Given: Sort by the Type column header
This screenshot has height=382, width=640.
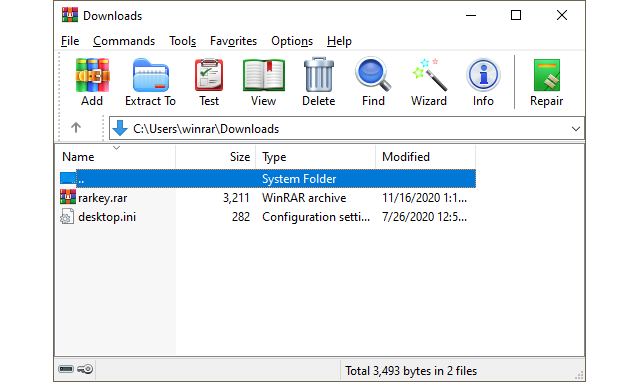Looking at the screenshot, I should click(316, 157).
